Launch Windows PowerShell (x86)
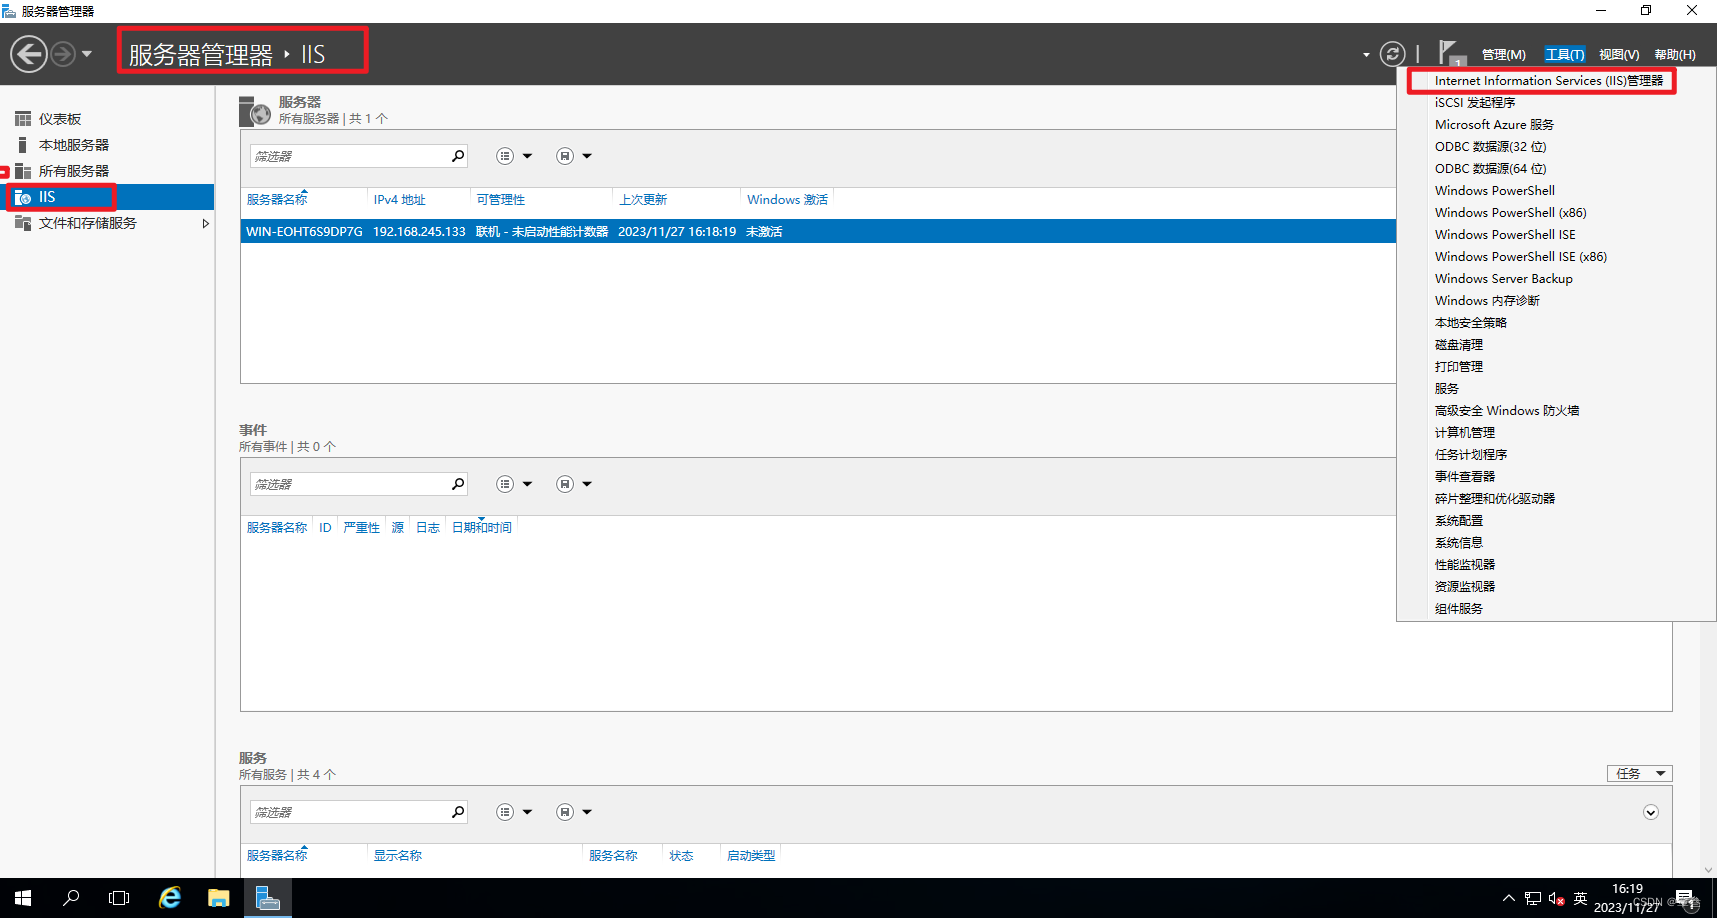 pos(1510,213)
